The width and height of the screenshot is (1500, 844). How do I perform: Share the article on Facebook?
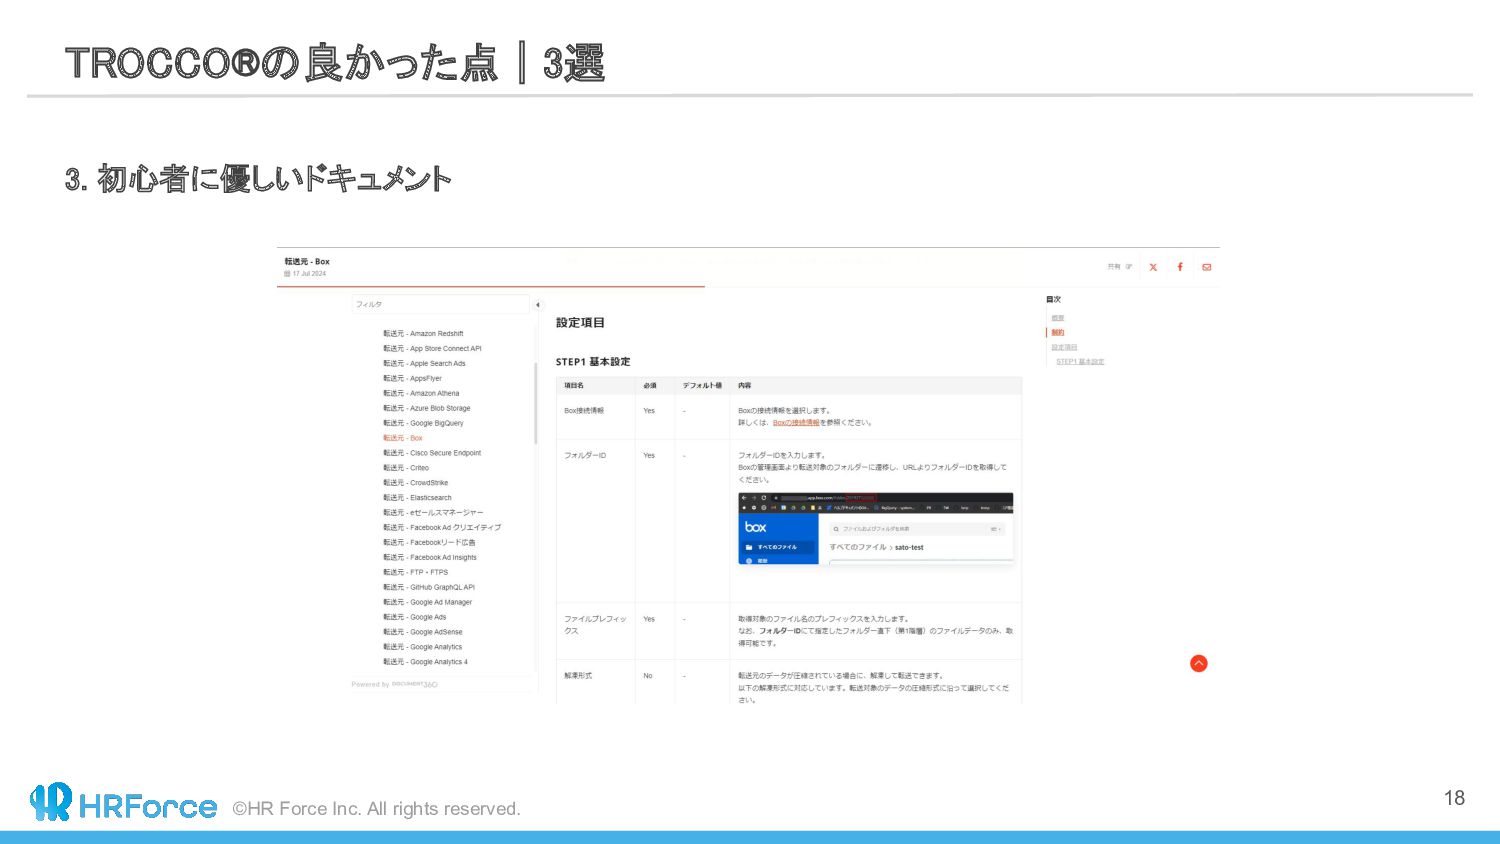coord(1180,267)
